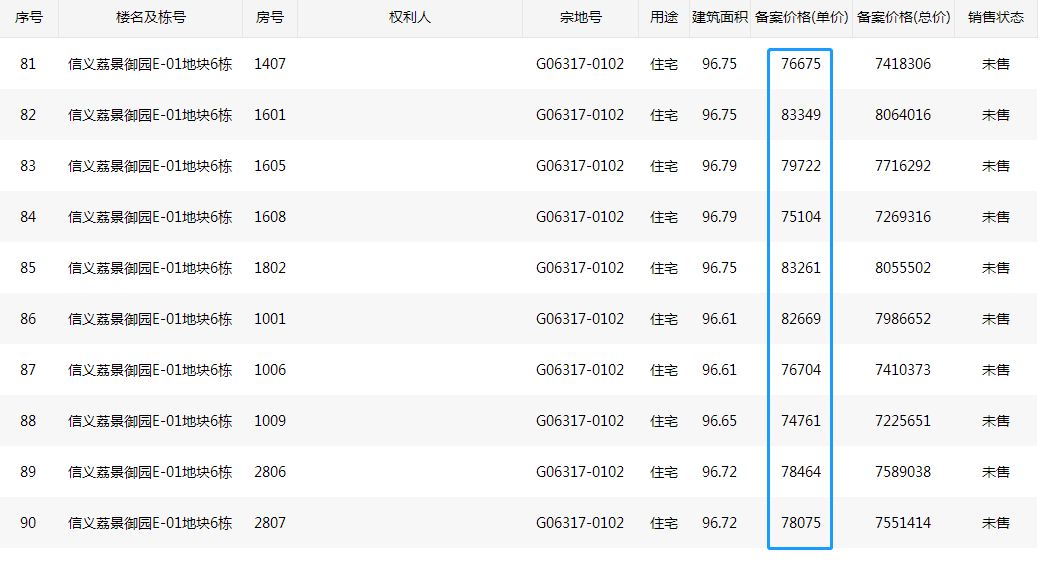Click building area 96.65 cell
Viewport: 1057px width, 569px height.
[720, 421]
